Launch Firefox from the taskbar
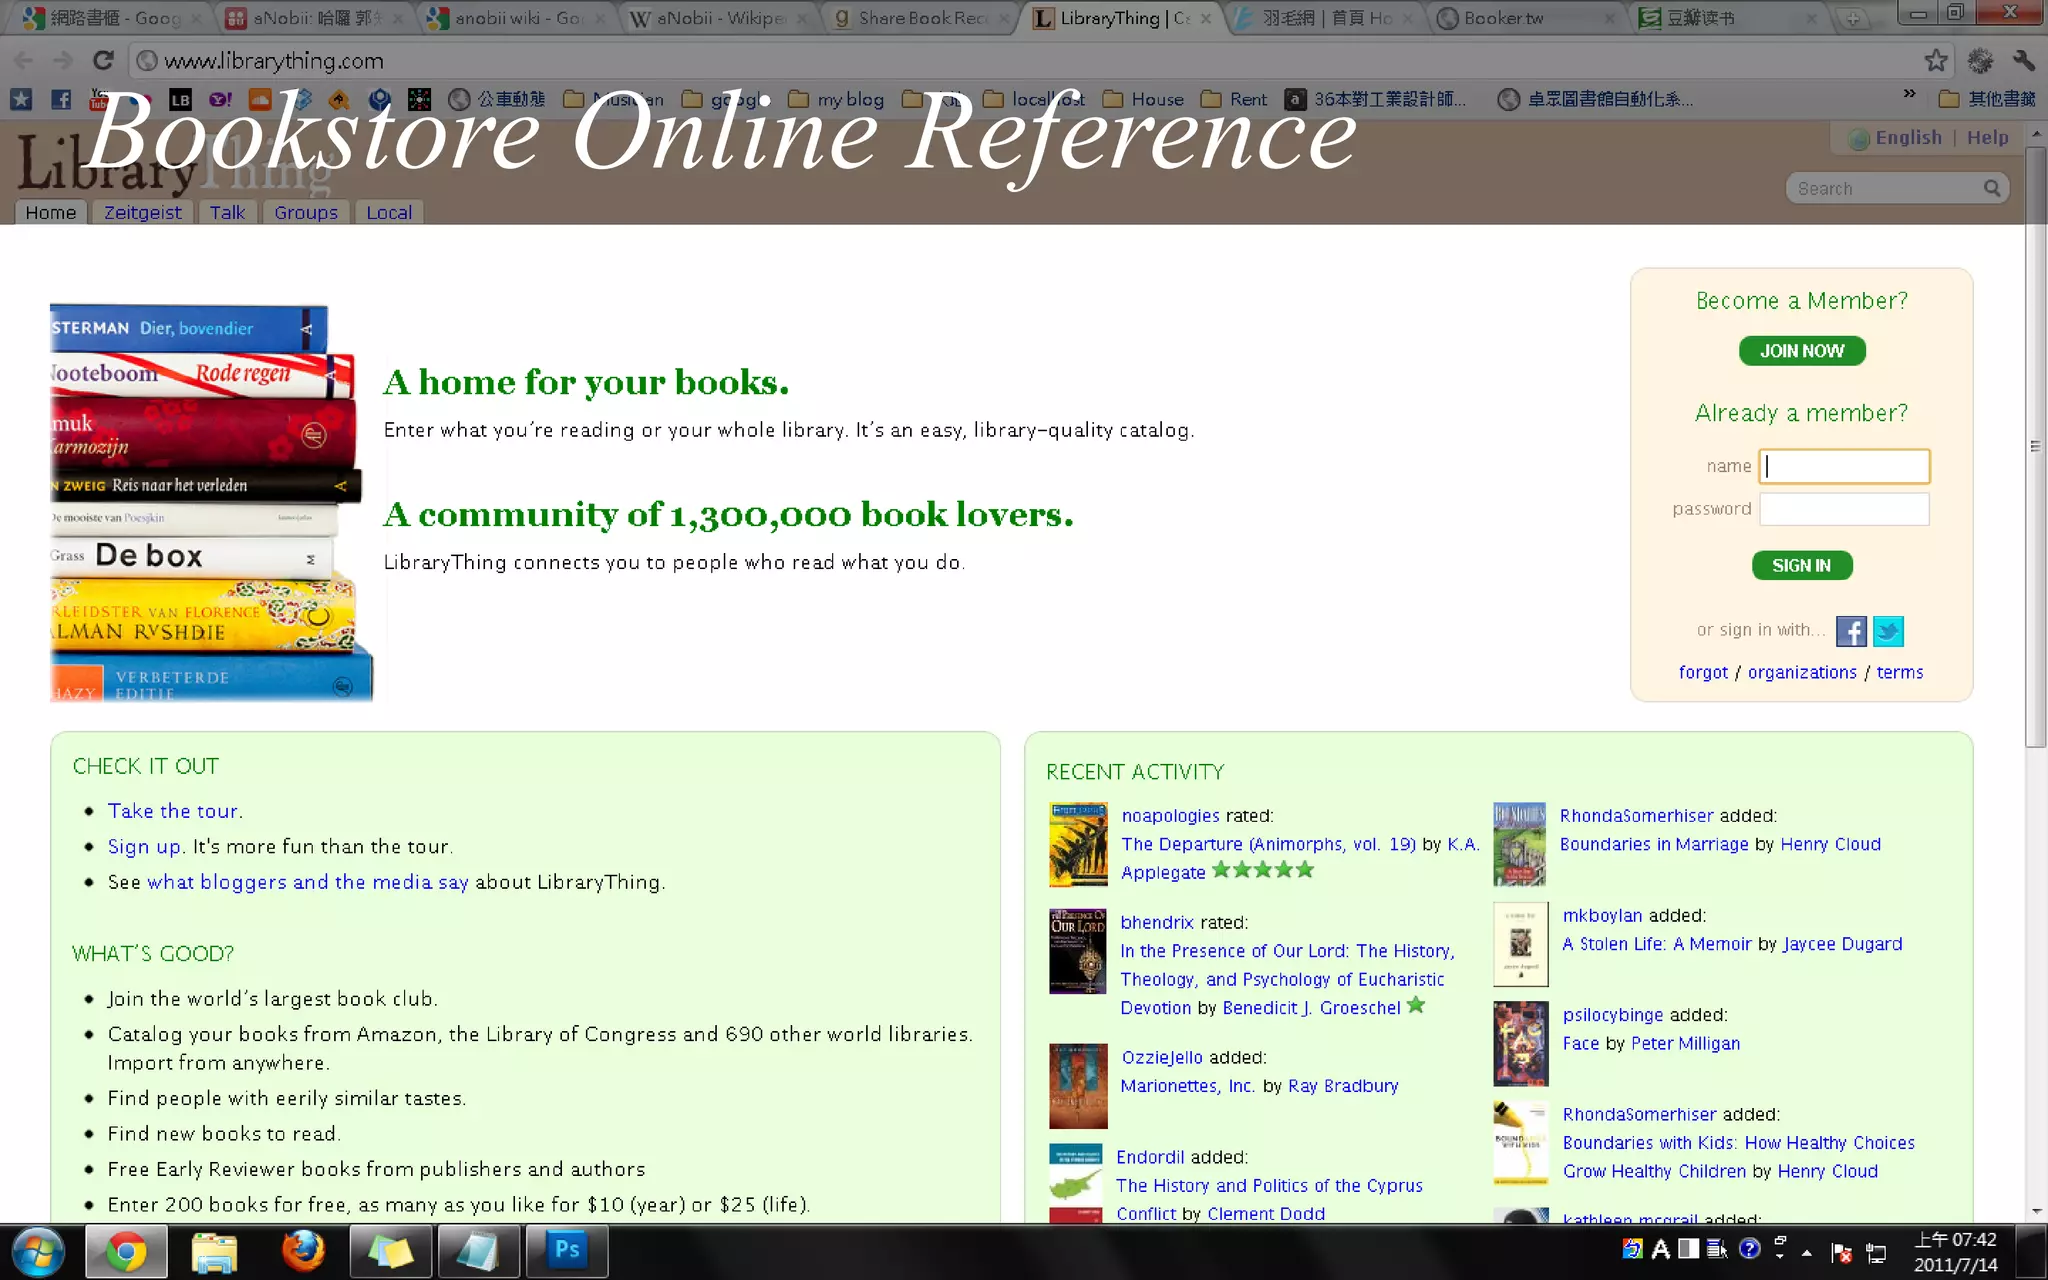The image size is (2048, 1280). tap(302, 1251)
